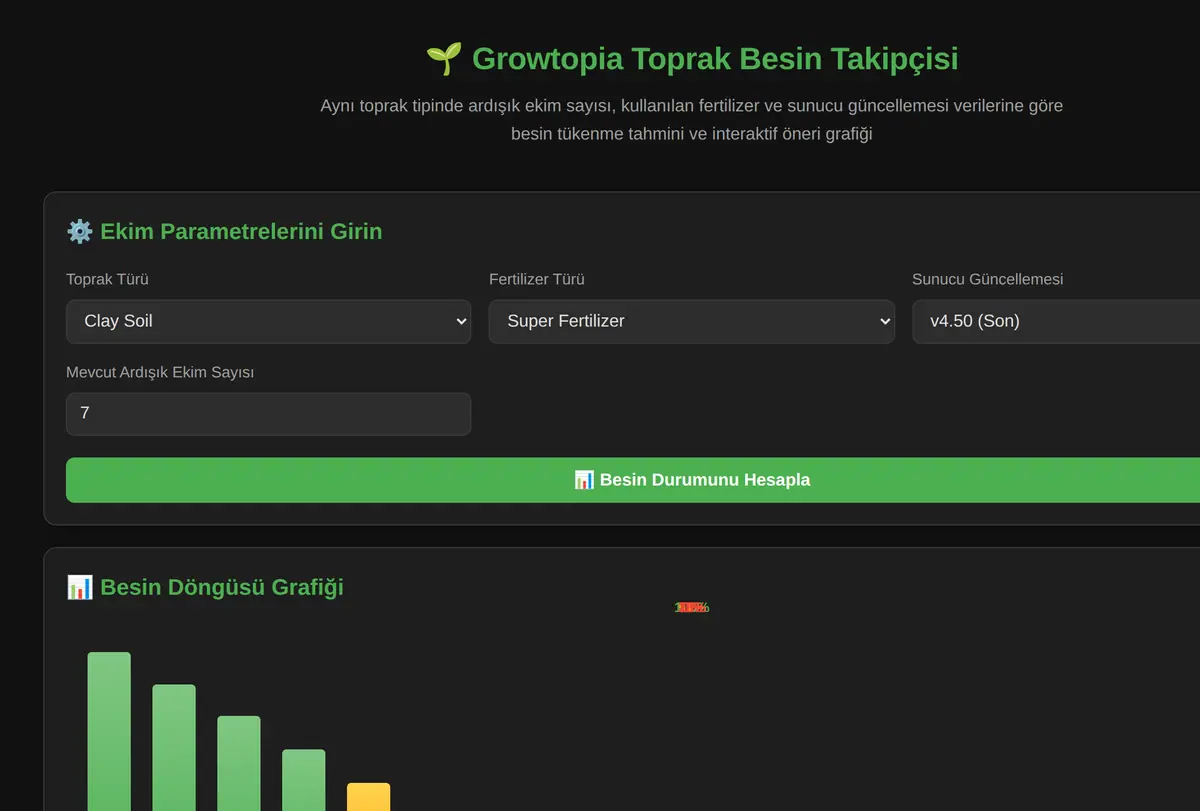Open the Toprak Türü dropdown showing Clay Soil

[268, 321]
